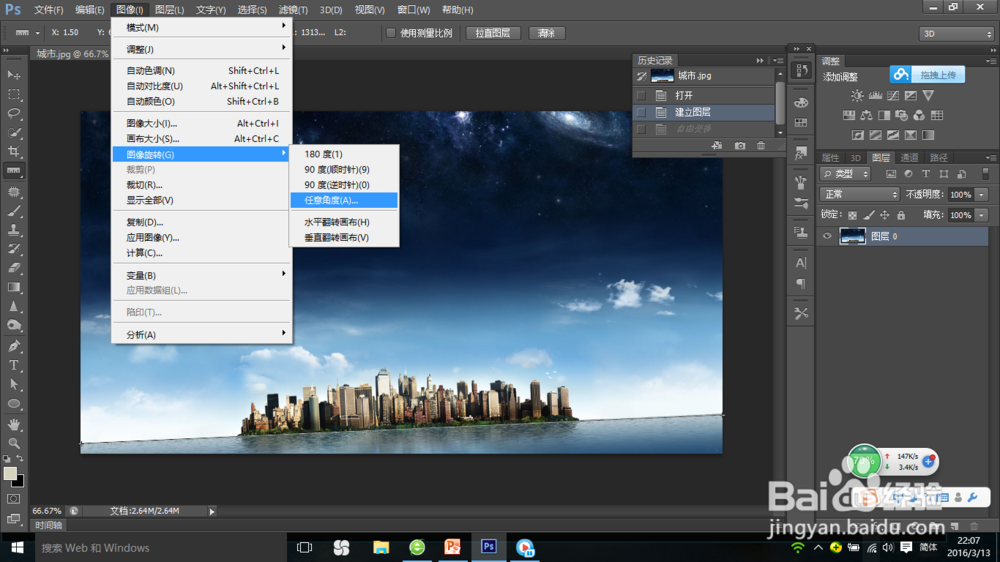Viewport: 1000px width, 562px height.
Task: Select the Pen tool
Action: point(13,346)
